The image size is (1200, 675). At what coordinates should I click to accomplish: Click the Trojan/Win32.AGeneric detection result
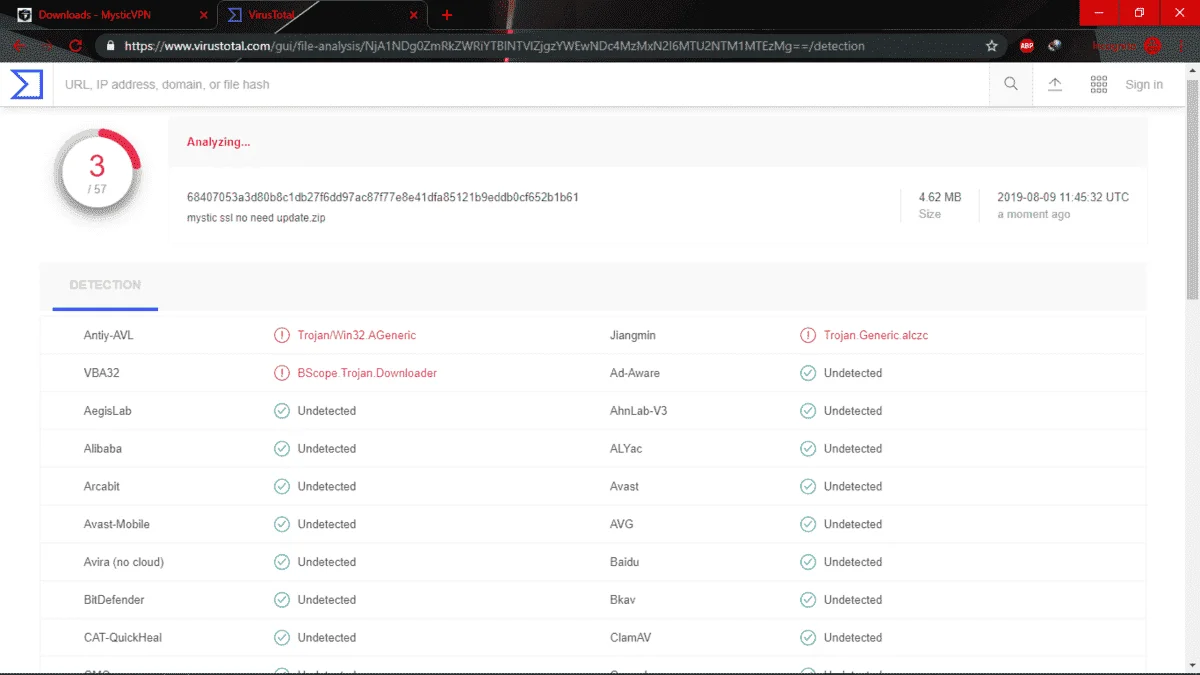pyautogui.click(x=357, y=335)
